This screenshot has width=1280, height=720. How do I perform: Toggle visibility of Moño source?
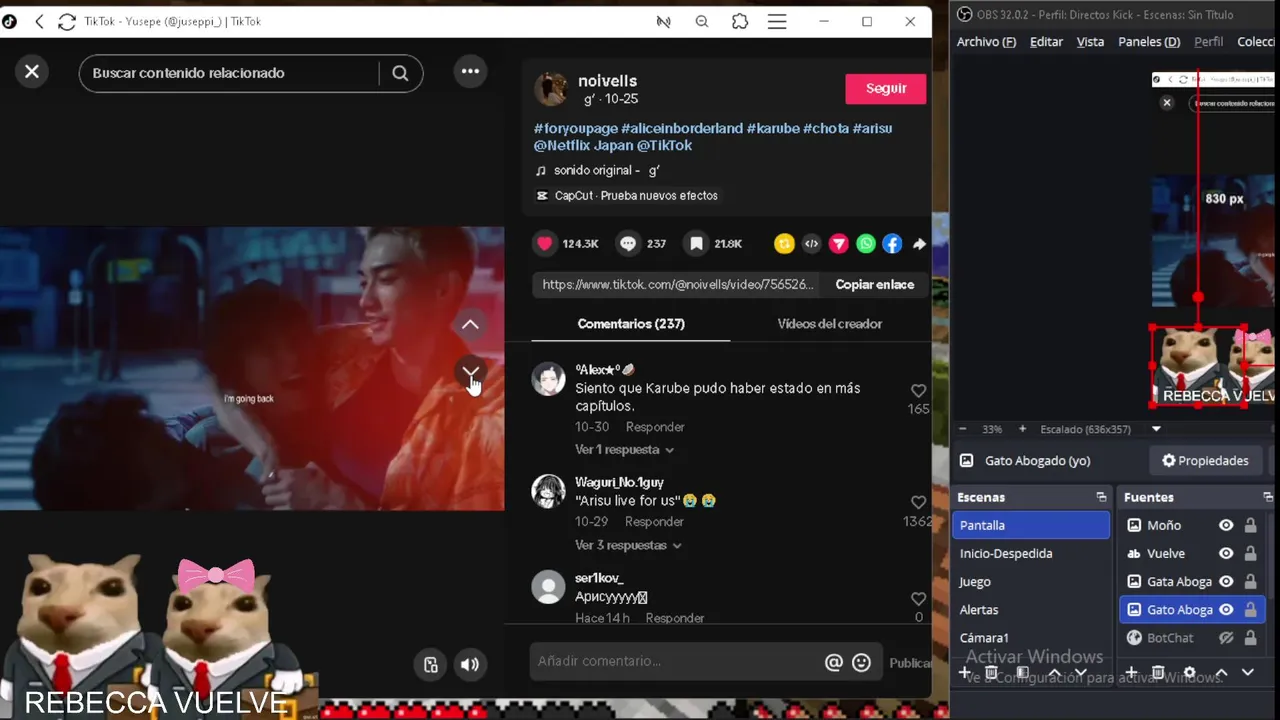click(x=1226, y=525)
